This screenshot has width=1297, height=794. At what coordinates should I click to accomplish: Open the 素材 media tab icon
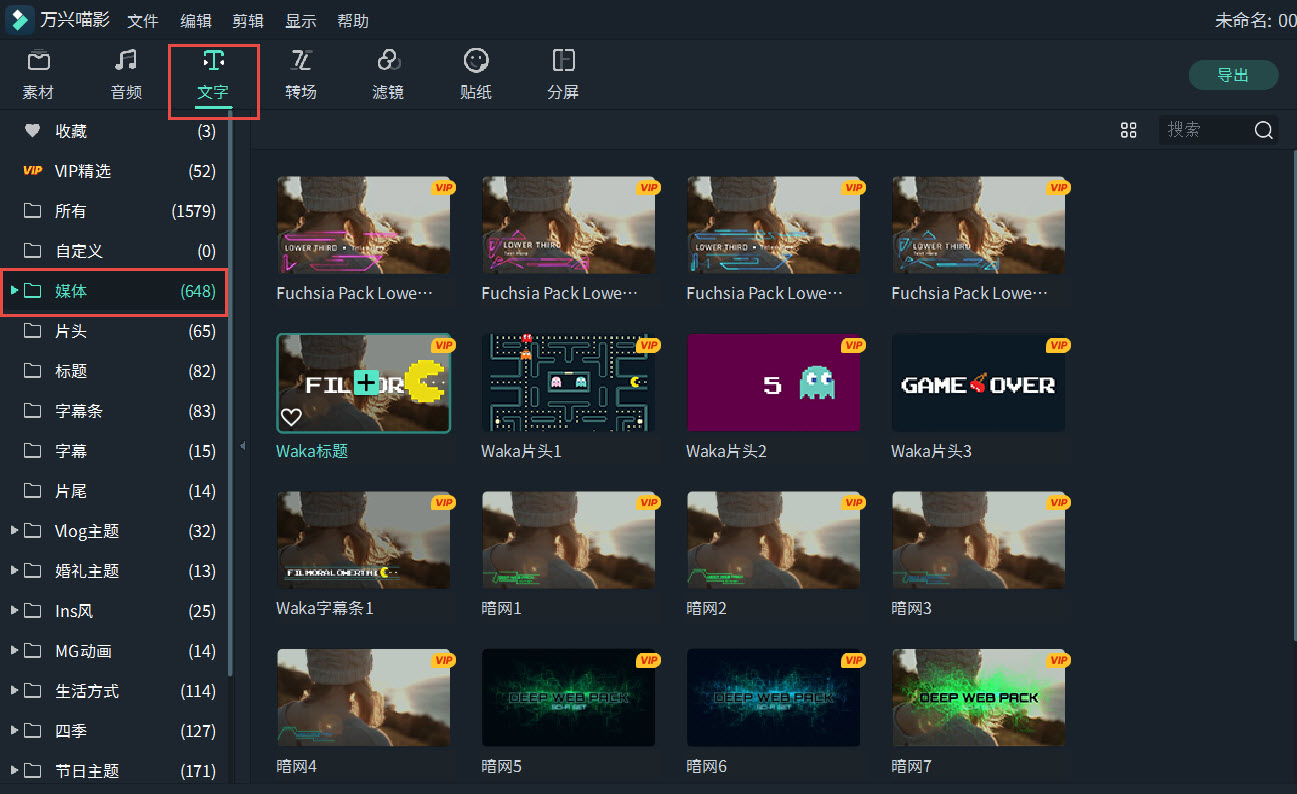[x=38, y=62]
